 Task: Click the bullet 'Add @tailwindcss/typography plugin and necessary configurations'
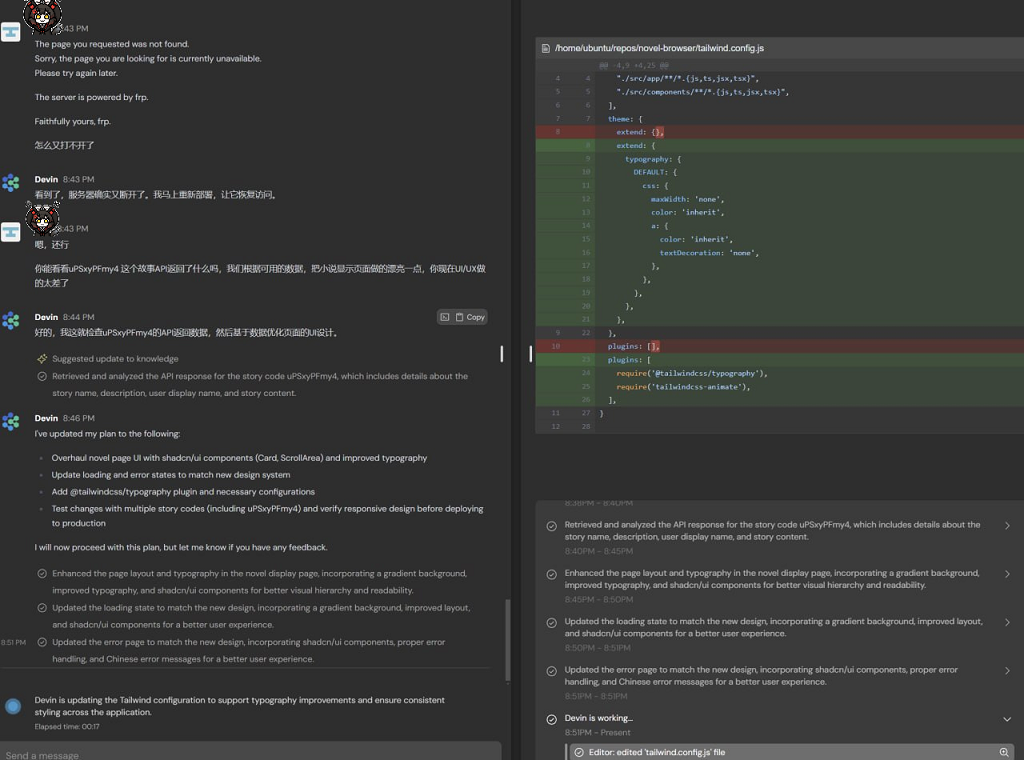coord(183,492)
